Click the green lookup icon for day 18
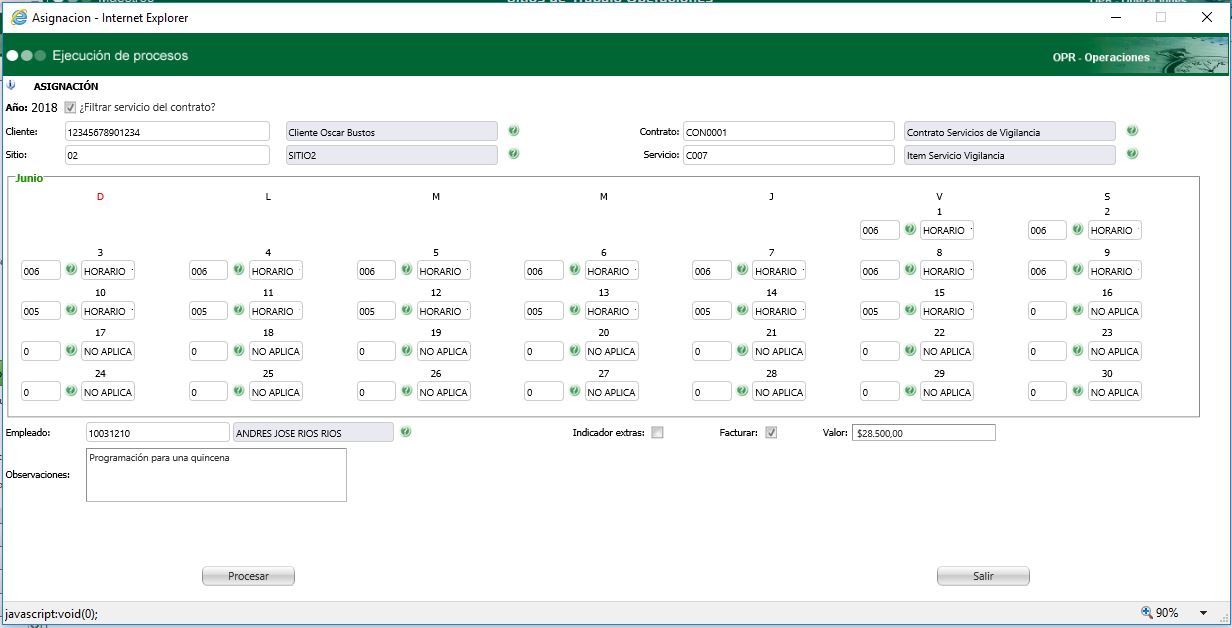This screenshot has height=628, width=1232. [239, 351]
